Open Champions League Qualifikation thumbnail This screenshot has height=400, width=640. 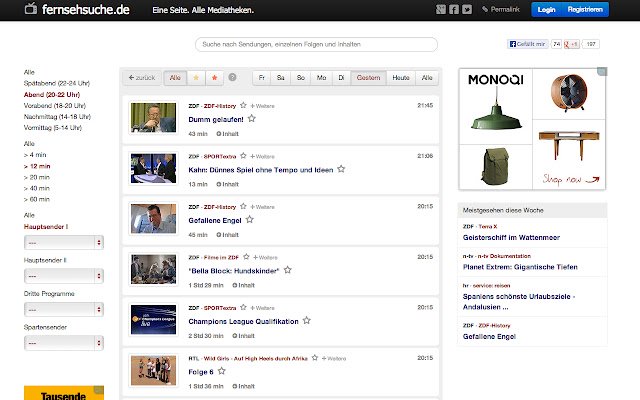153,320
